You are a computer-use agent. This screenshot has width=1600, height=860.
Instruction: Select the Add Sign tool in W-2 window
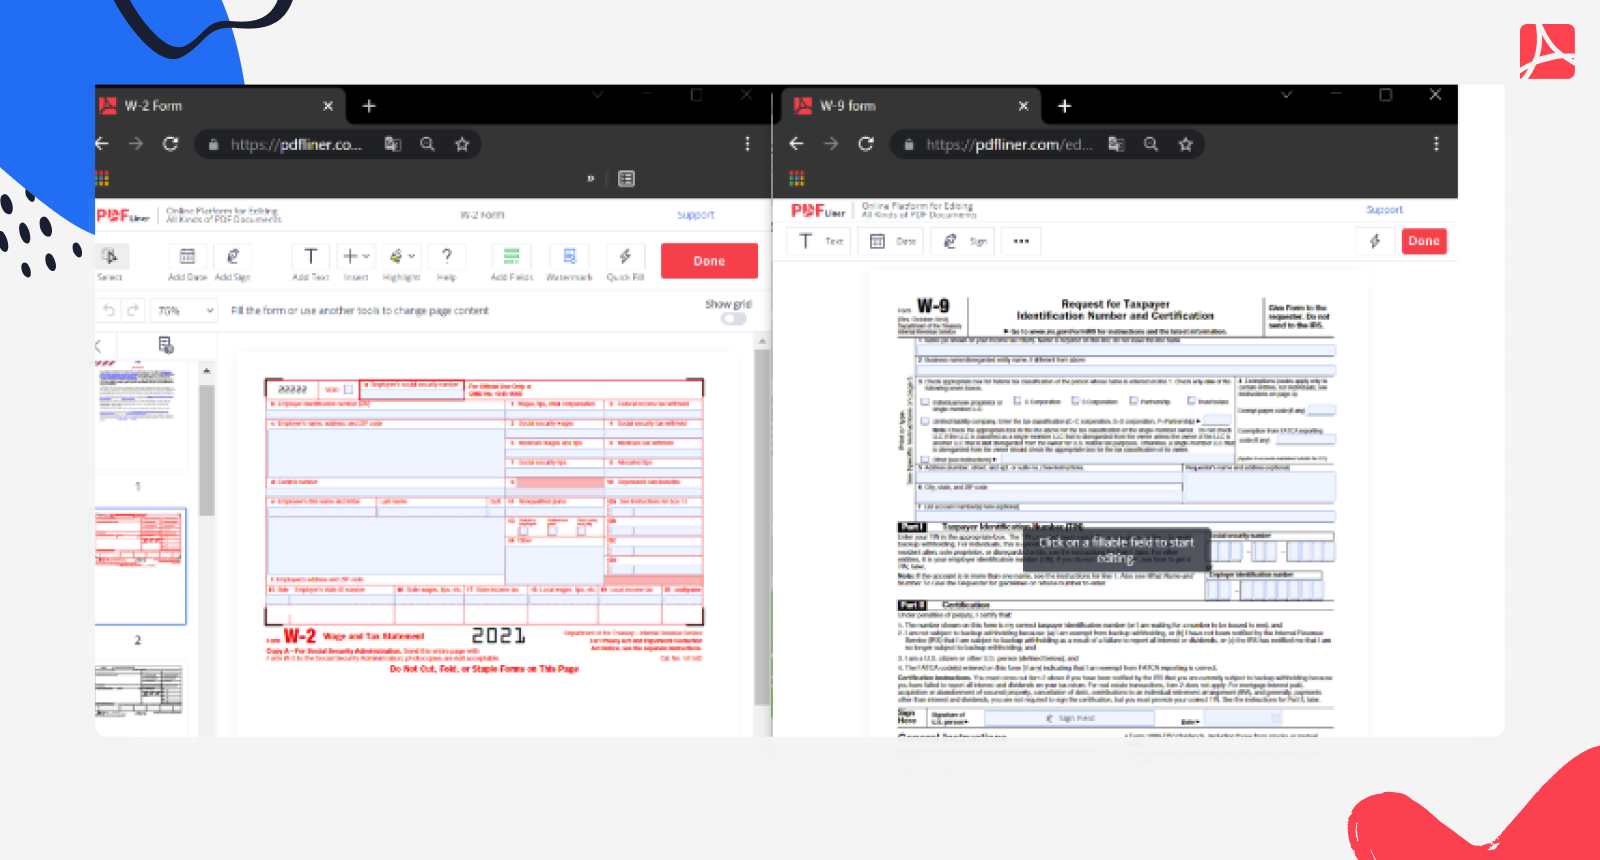[233, 262]
